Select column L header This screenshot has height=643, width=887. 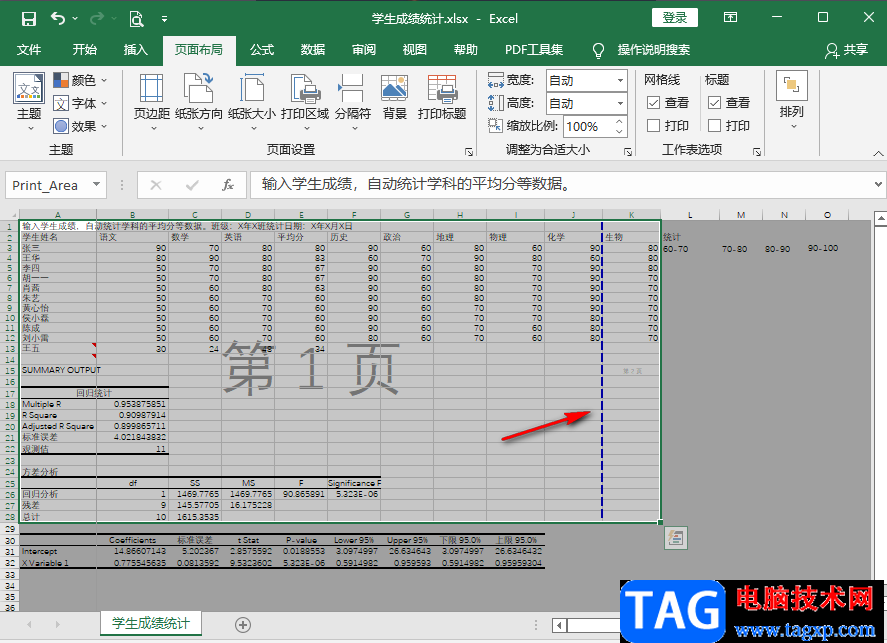click(690, 215)
